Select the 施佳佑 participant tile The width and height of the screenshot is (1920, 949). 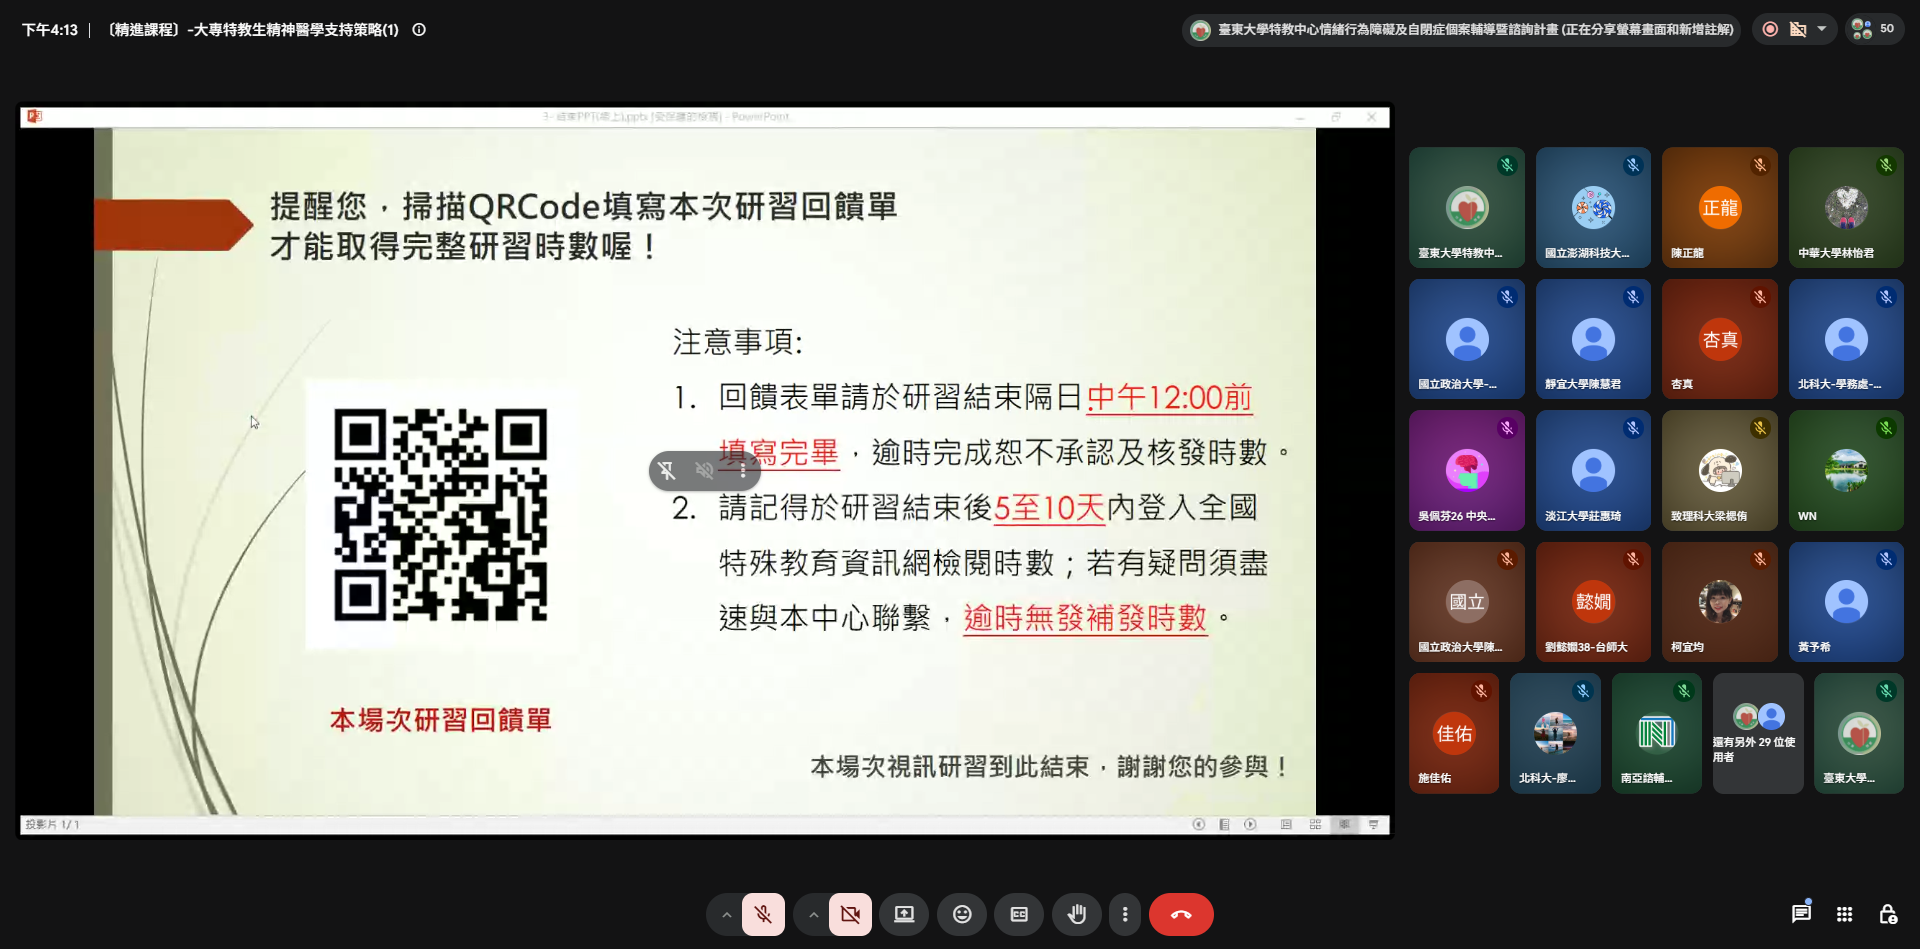[x=1454, y=733]
